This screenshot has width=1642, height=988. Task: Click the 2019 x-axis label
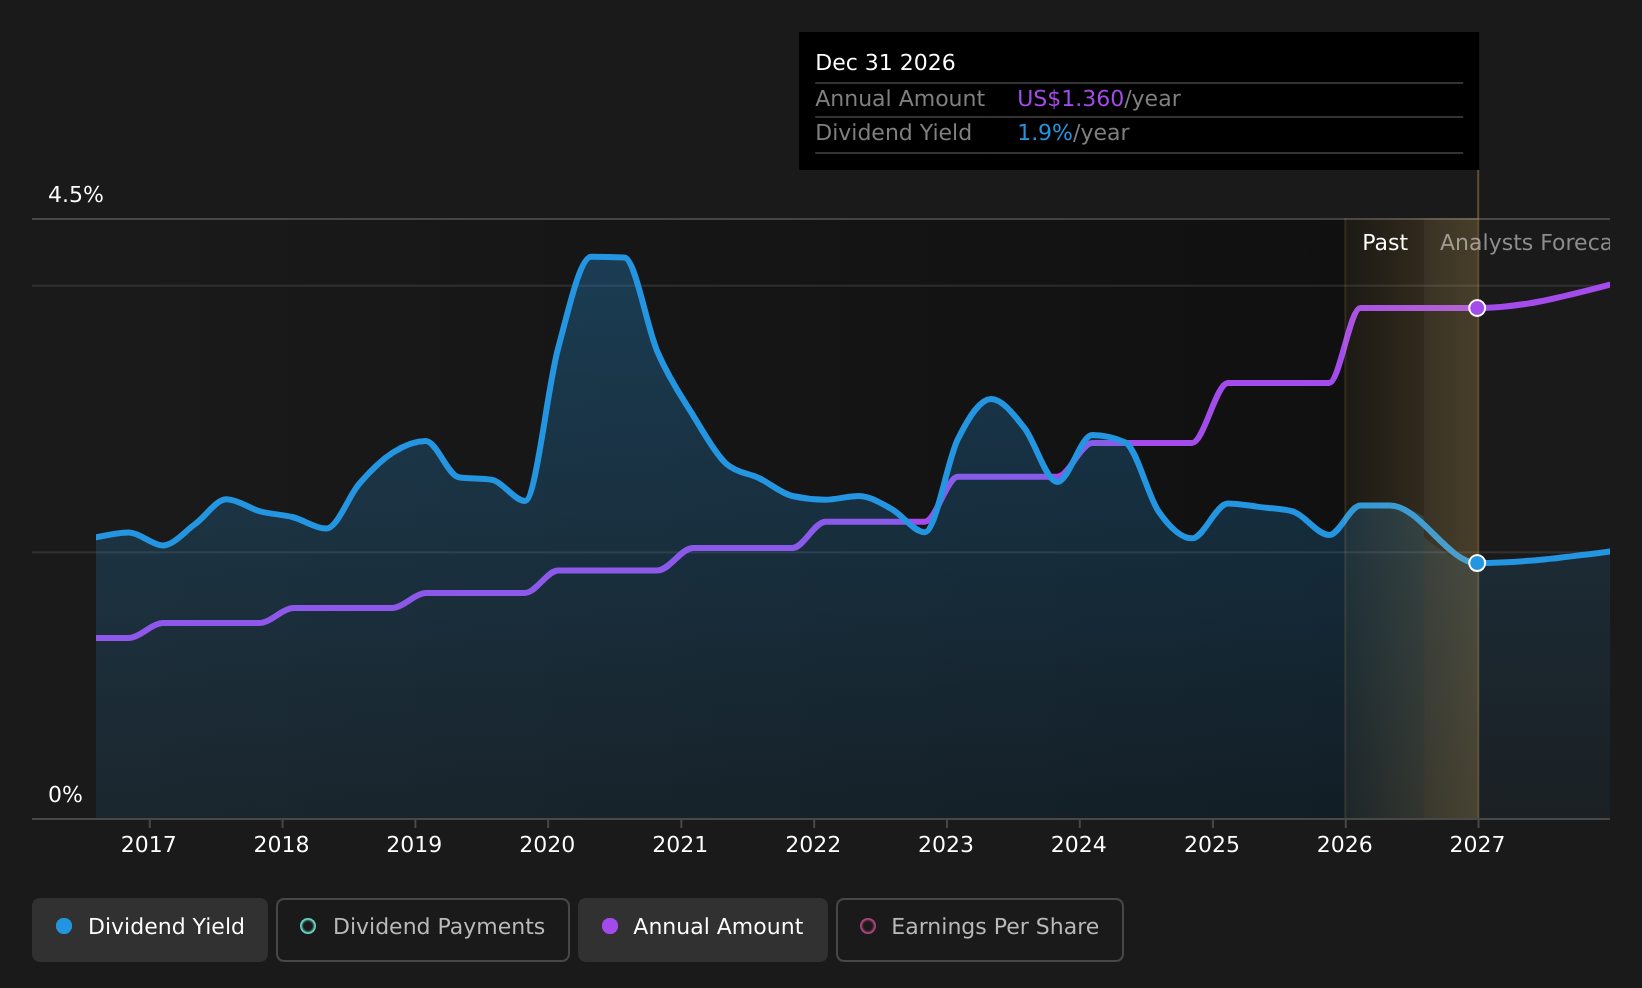tap(415, 845)
